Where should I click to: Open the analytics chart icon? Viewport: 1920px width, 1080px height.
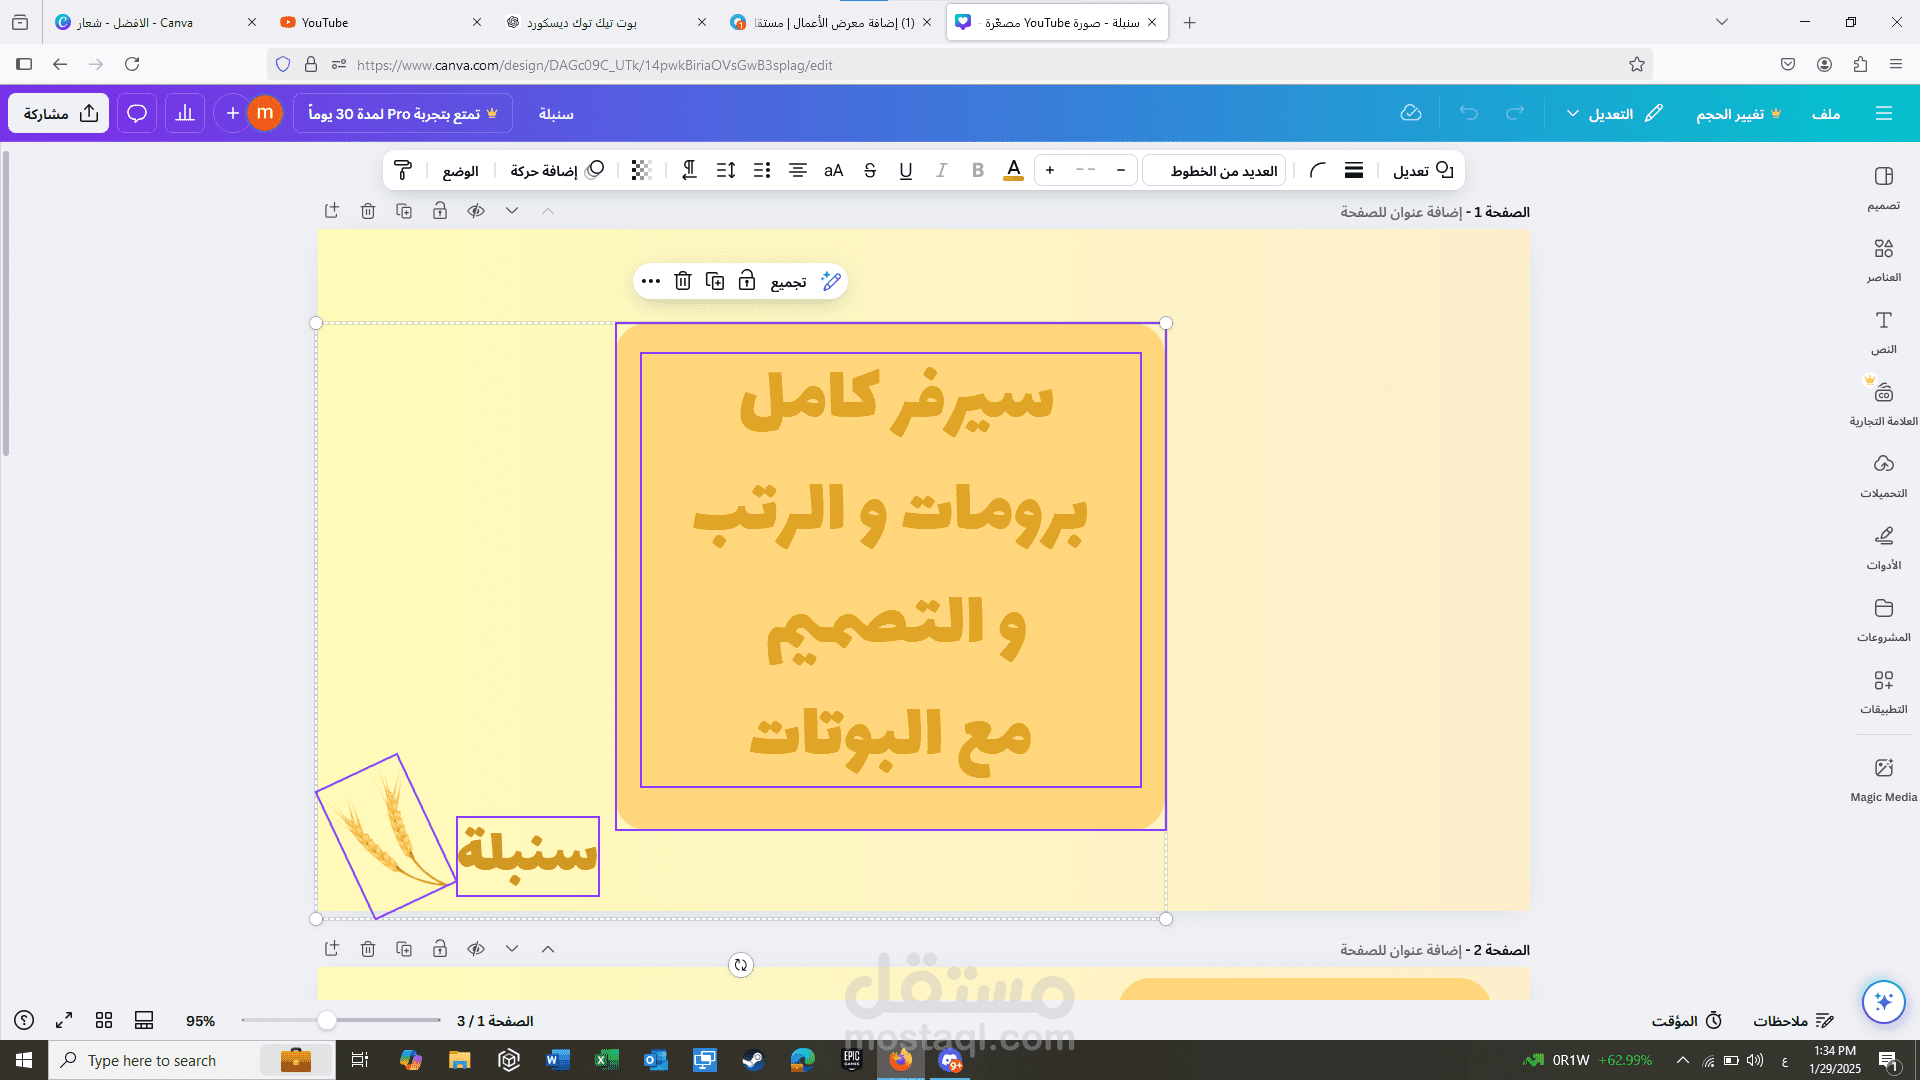(x=185, y=113)
